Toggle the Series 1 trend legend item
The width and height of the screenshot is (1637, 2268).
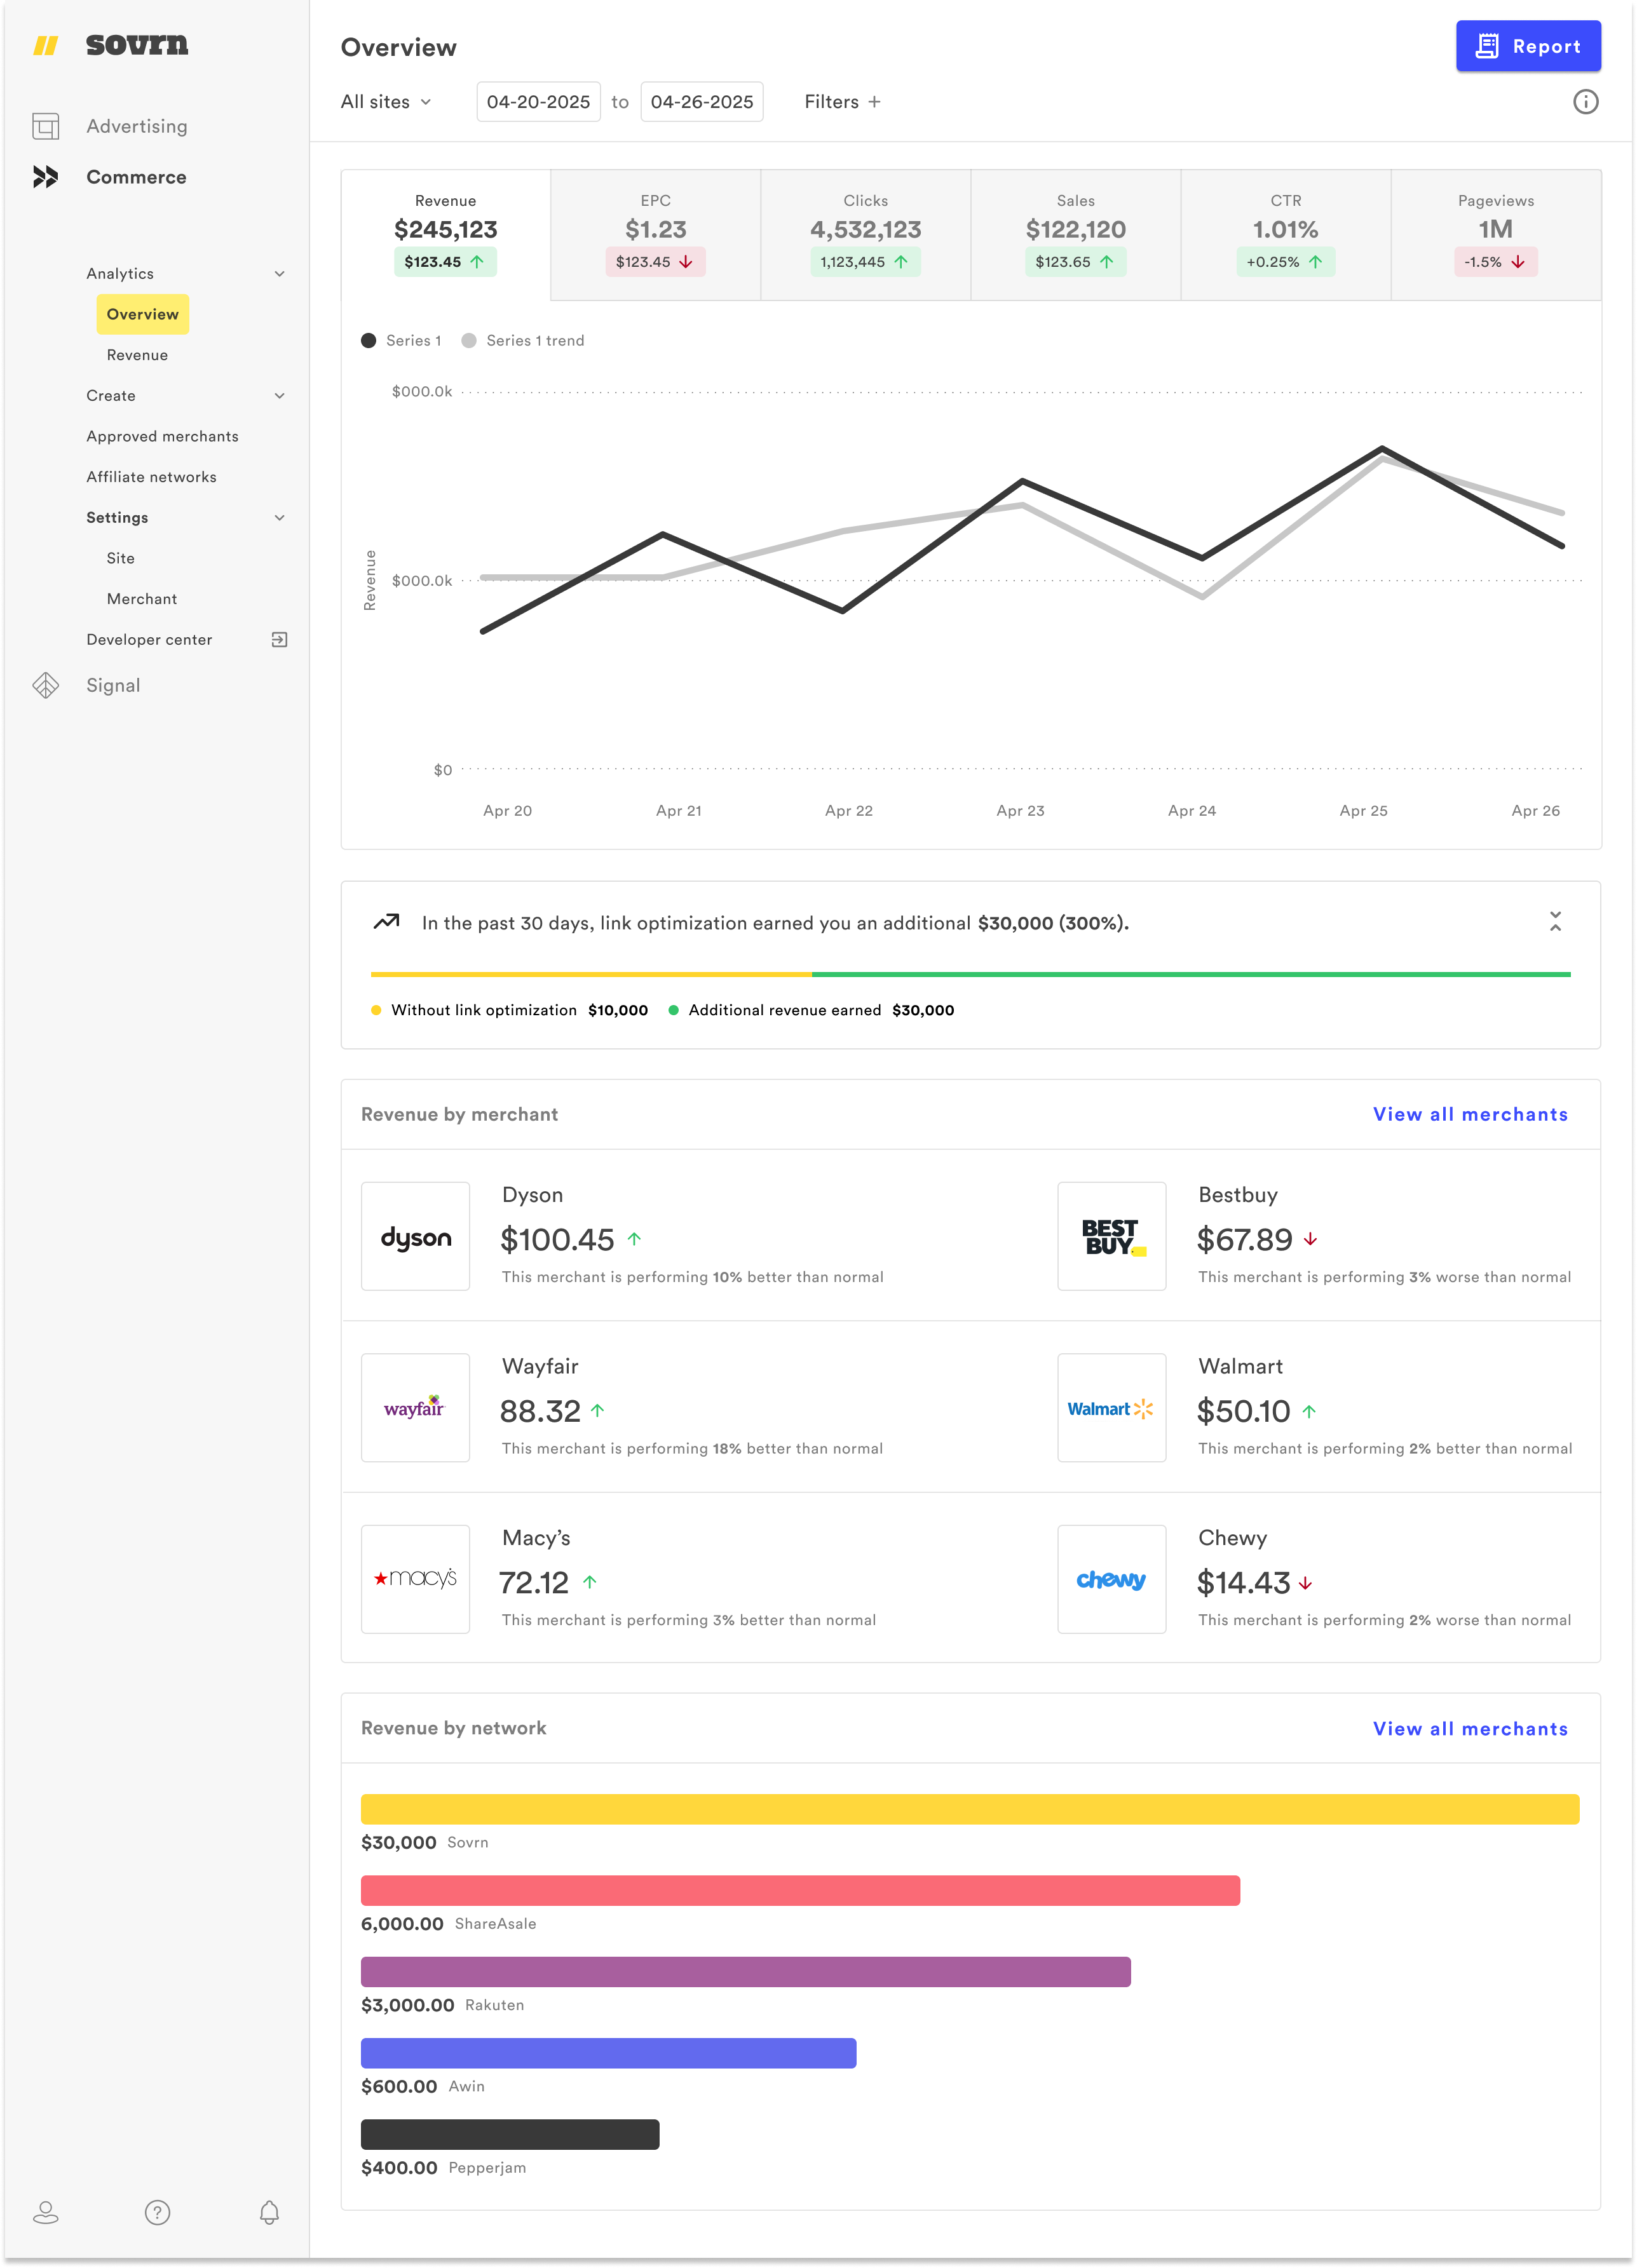click(523, 340)
